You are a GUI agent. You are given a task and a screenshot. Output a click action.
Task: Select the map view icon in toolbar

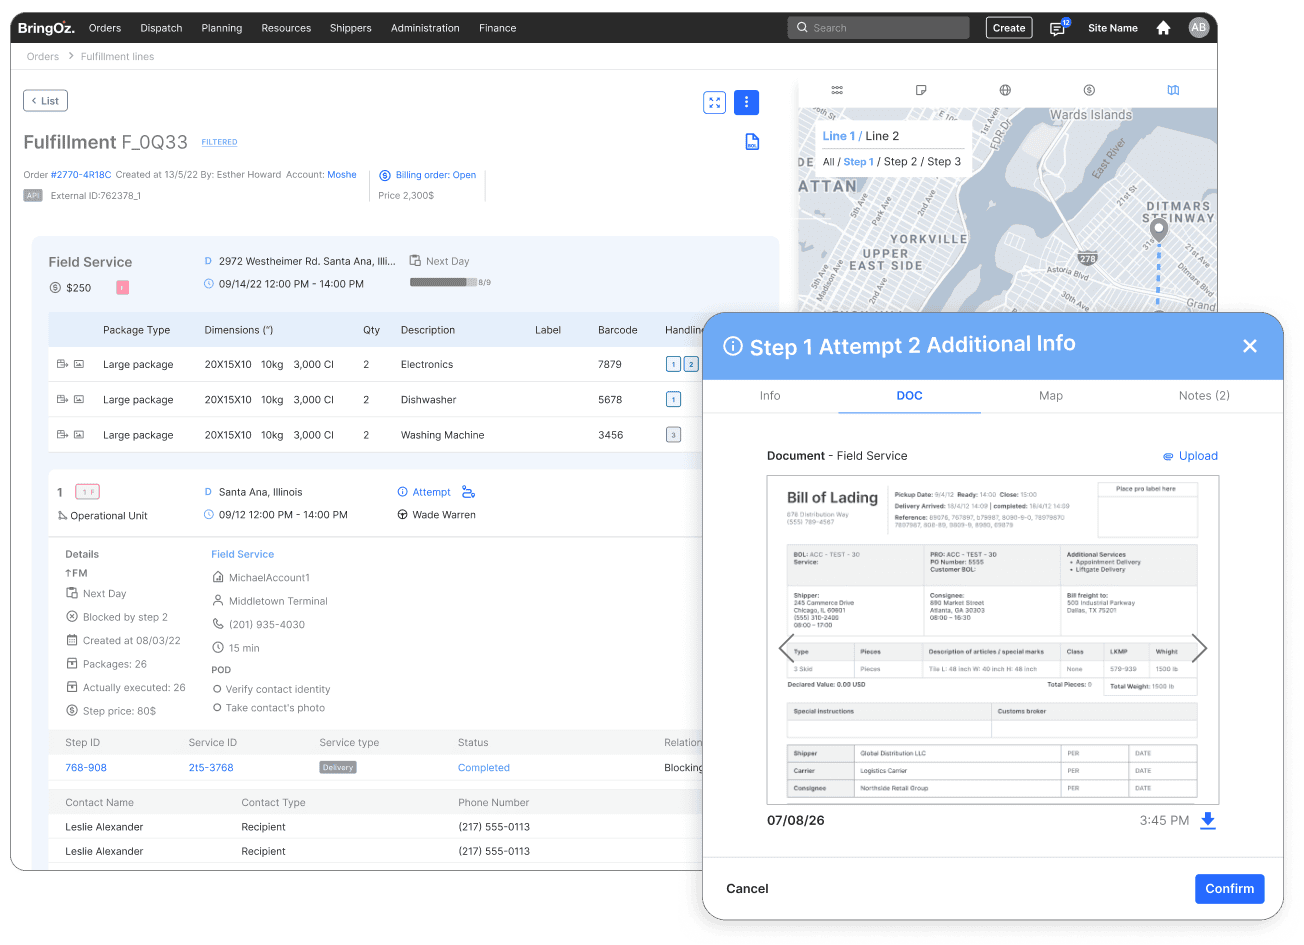[1173, 90]
